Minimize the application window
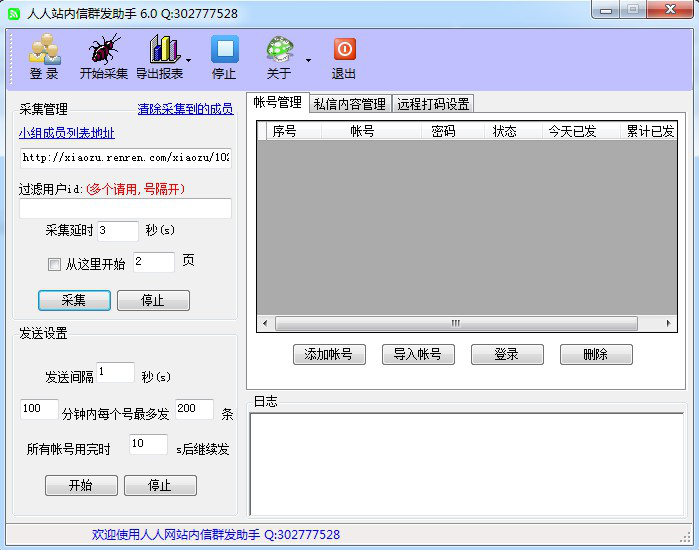The height and width of the screenshot is (550, 699). pyautogui.click(x=606, y=10)
